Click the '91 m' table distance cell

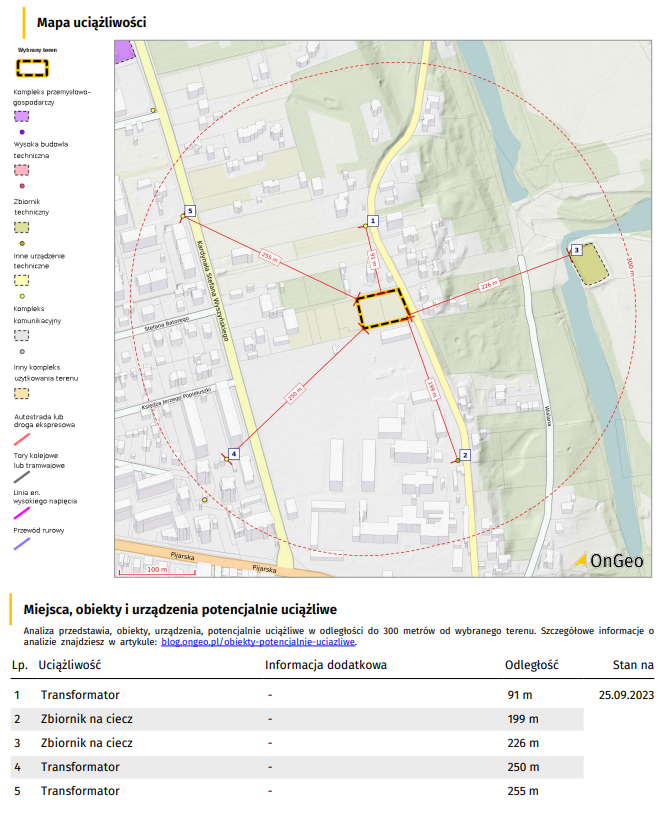click(520, 695)
